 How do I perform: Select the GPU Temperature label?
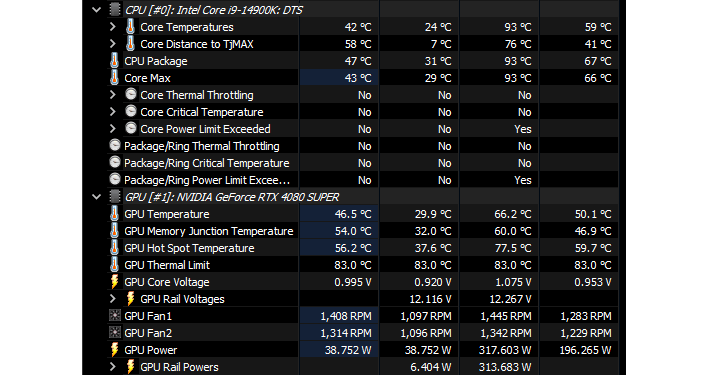pyautogui.click(x=167, y=214)
